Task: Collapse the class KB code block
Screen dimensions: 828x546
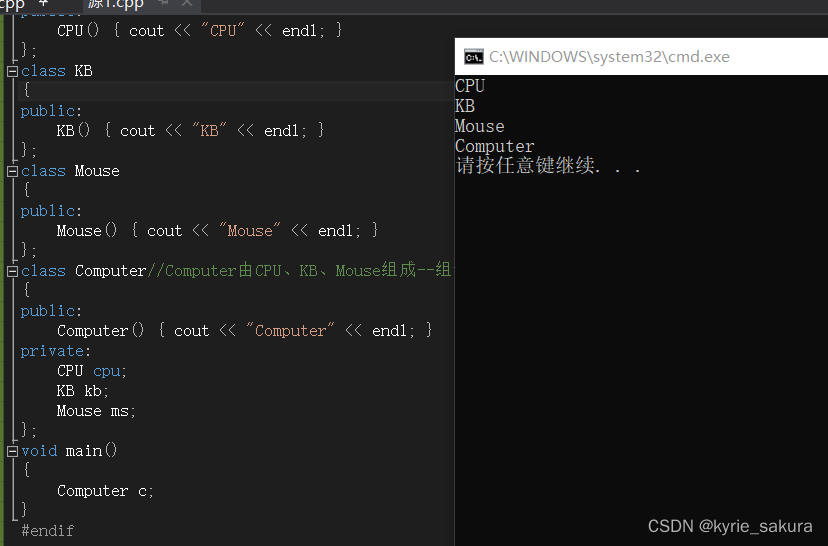Action: [x=13, y=71]
